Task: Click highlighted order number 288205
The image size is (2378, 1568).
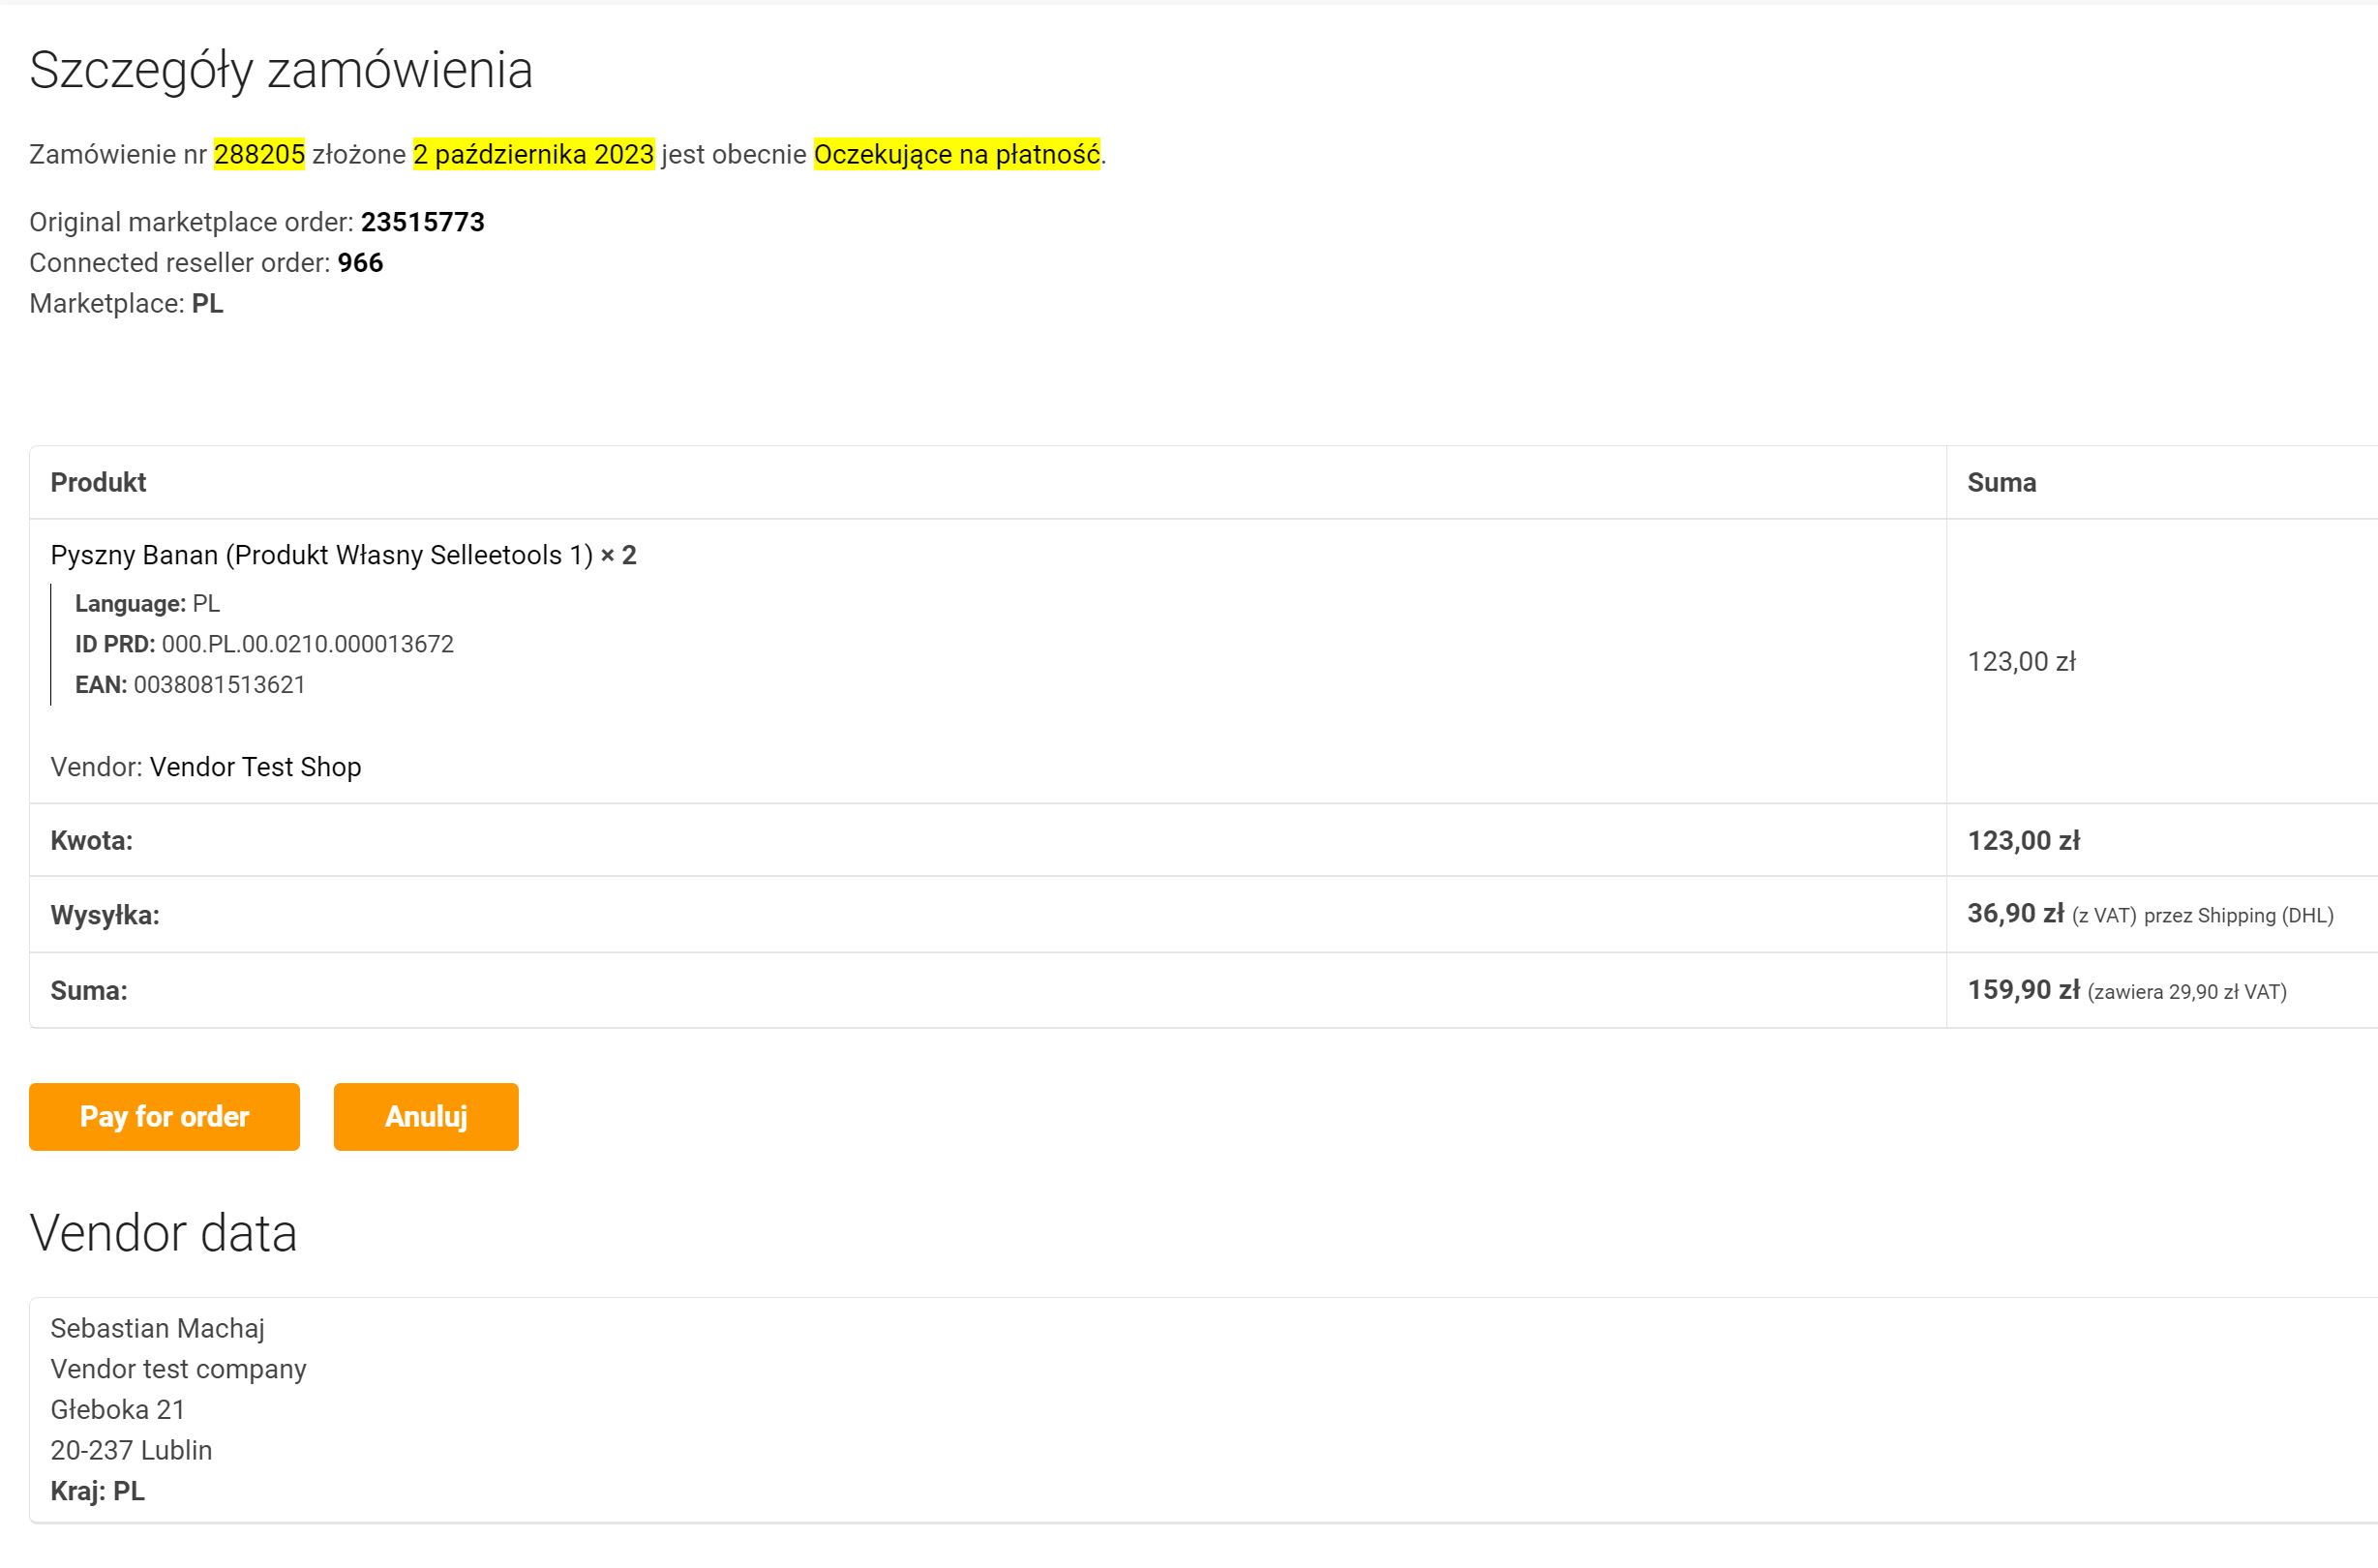Action: click(259, 155)
